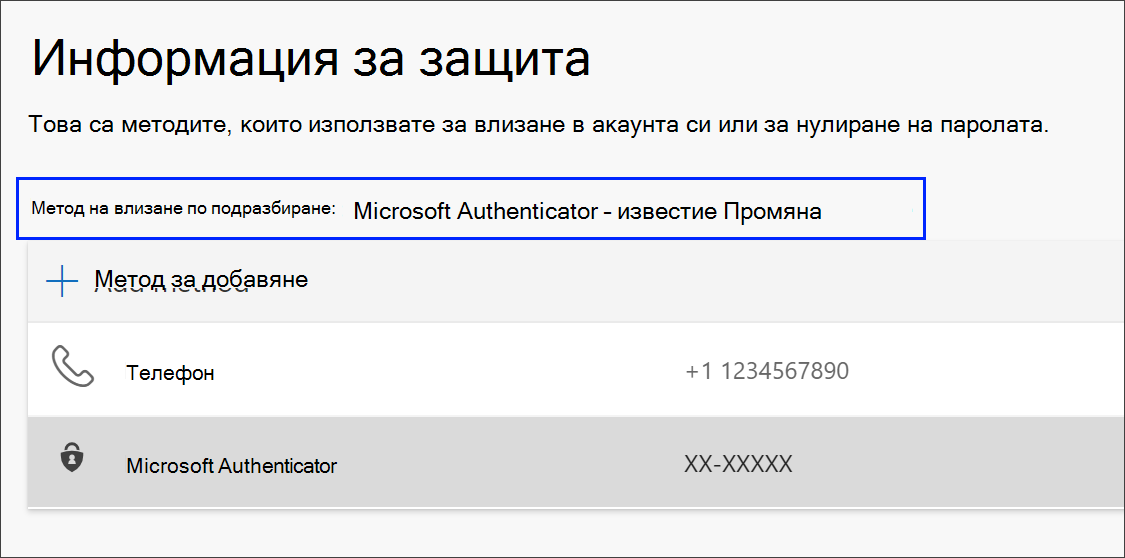Select the white Телефон row background
The width and height of the screenshot is (1125, 558).
pyautogui.click(x=576, y=369)
